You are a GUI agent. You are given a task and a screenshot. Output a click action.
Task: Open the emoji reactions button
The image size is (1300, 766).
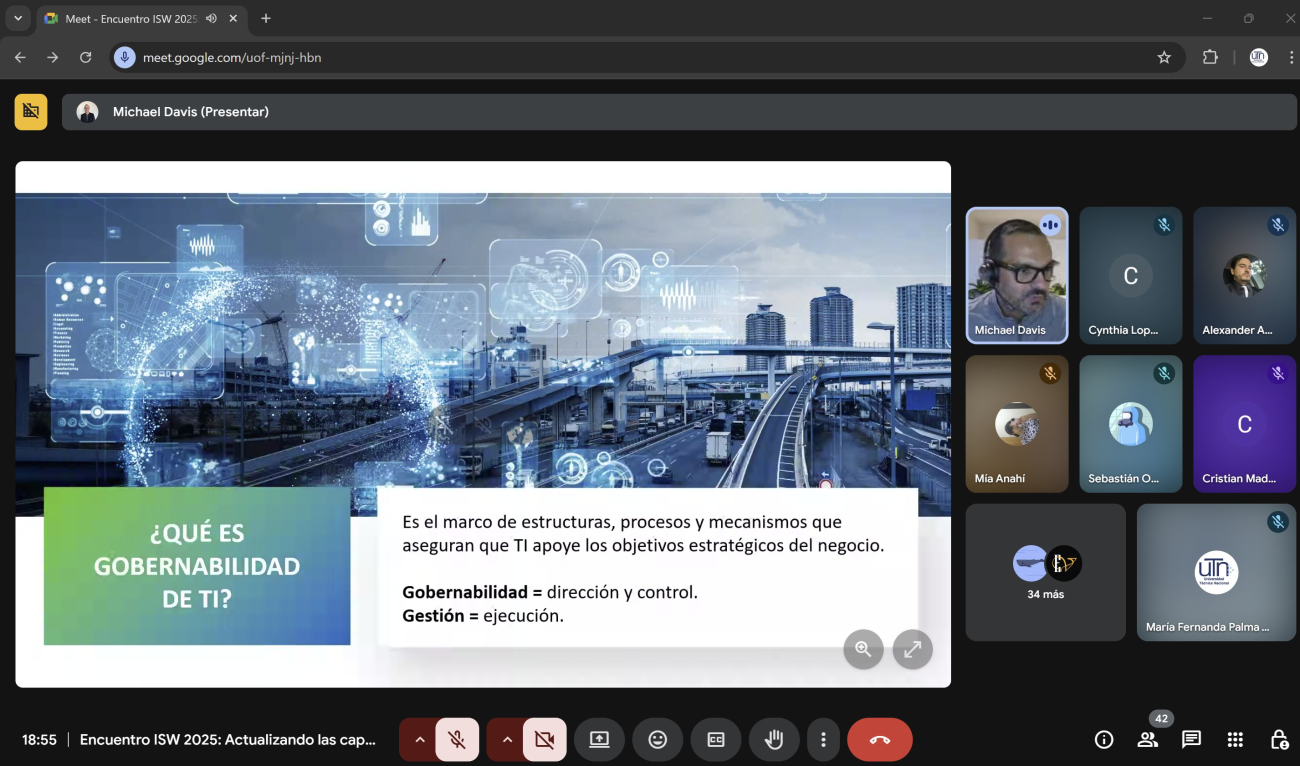click(x=657, y=740)
